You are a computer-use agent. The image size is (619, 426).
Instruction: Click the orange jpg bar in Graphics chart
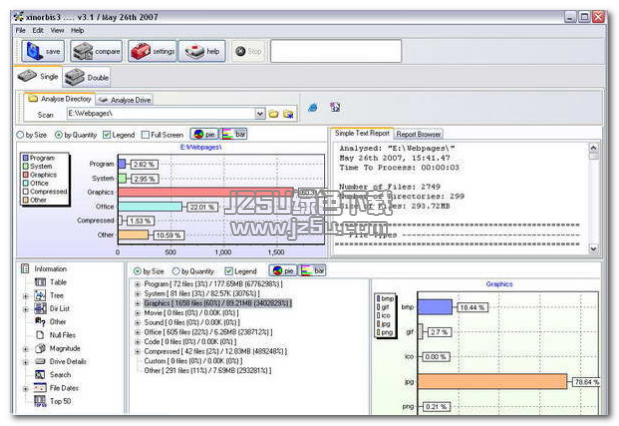point(492,382)
